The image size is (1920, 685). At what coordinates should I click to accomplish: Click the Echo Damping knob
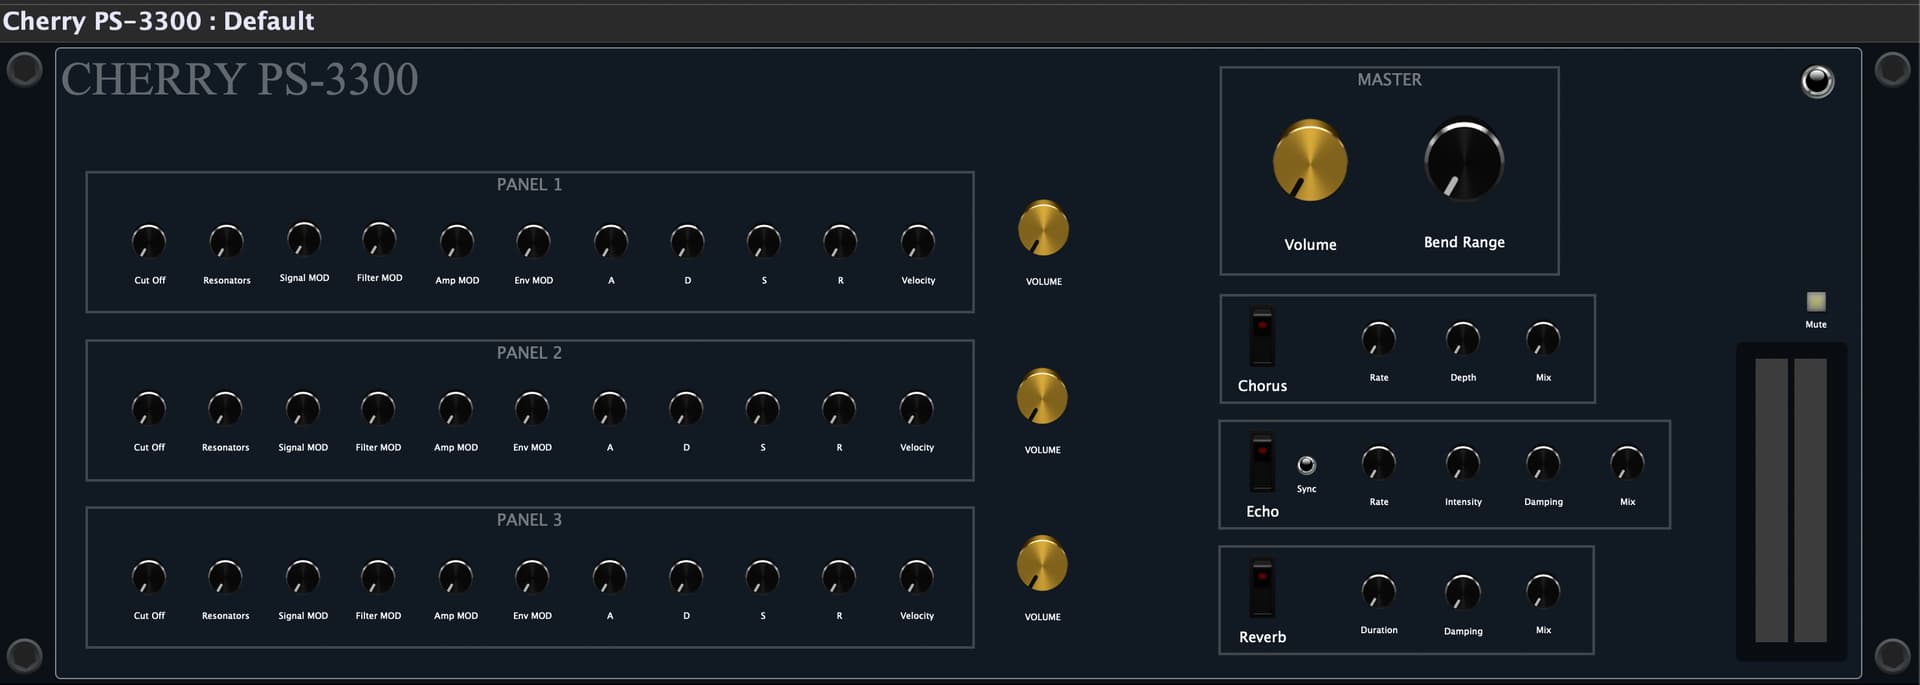coord(1543,463)
